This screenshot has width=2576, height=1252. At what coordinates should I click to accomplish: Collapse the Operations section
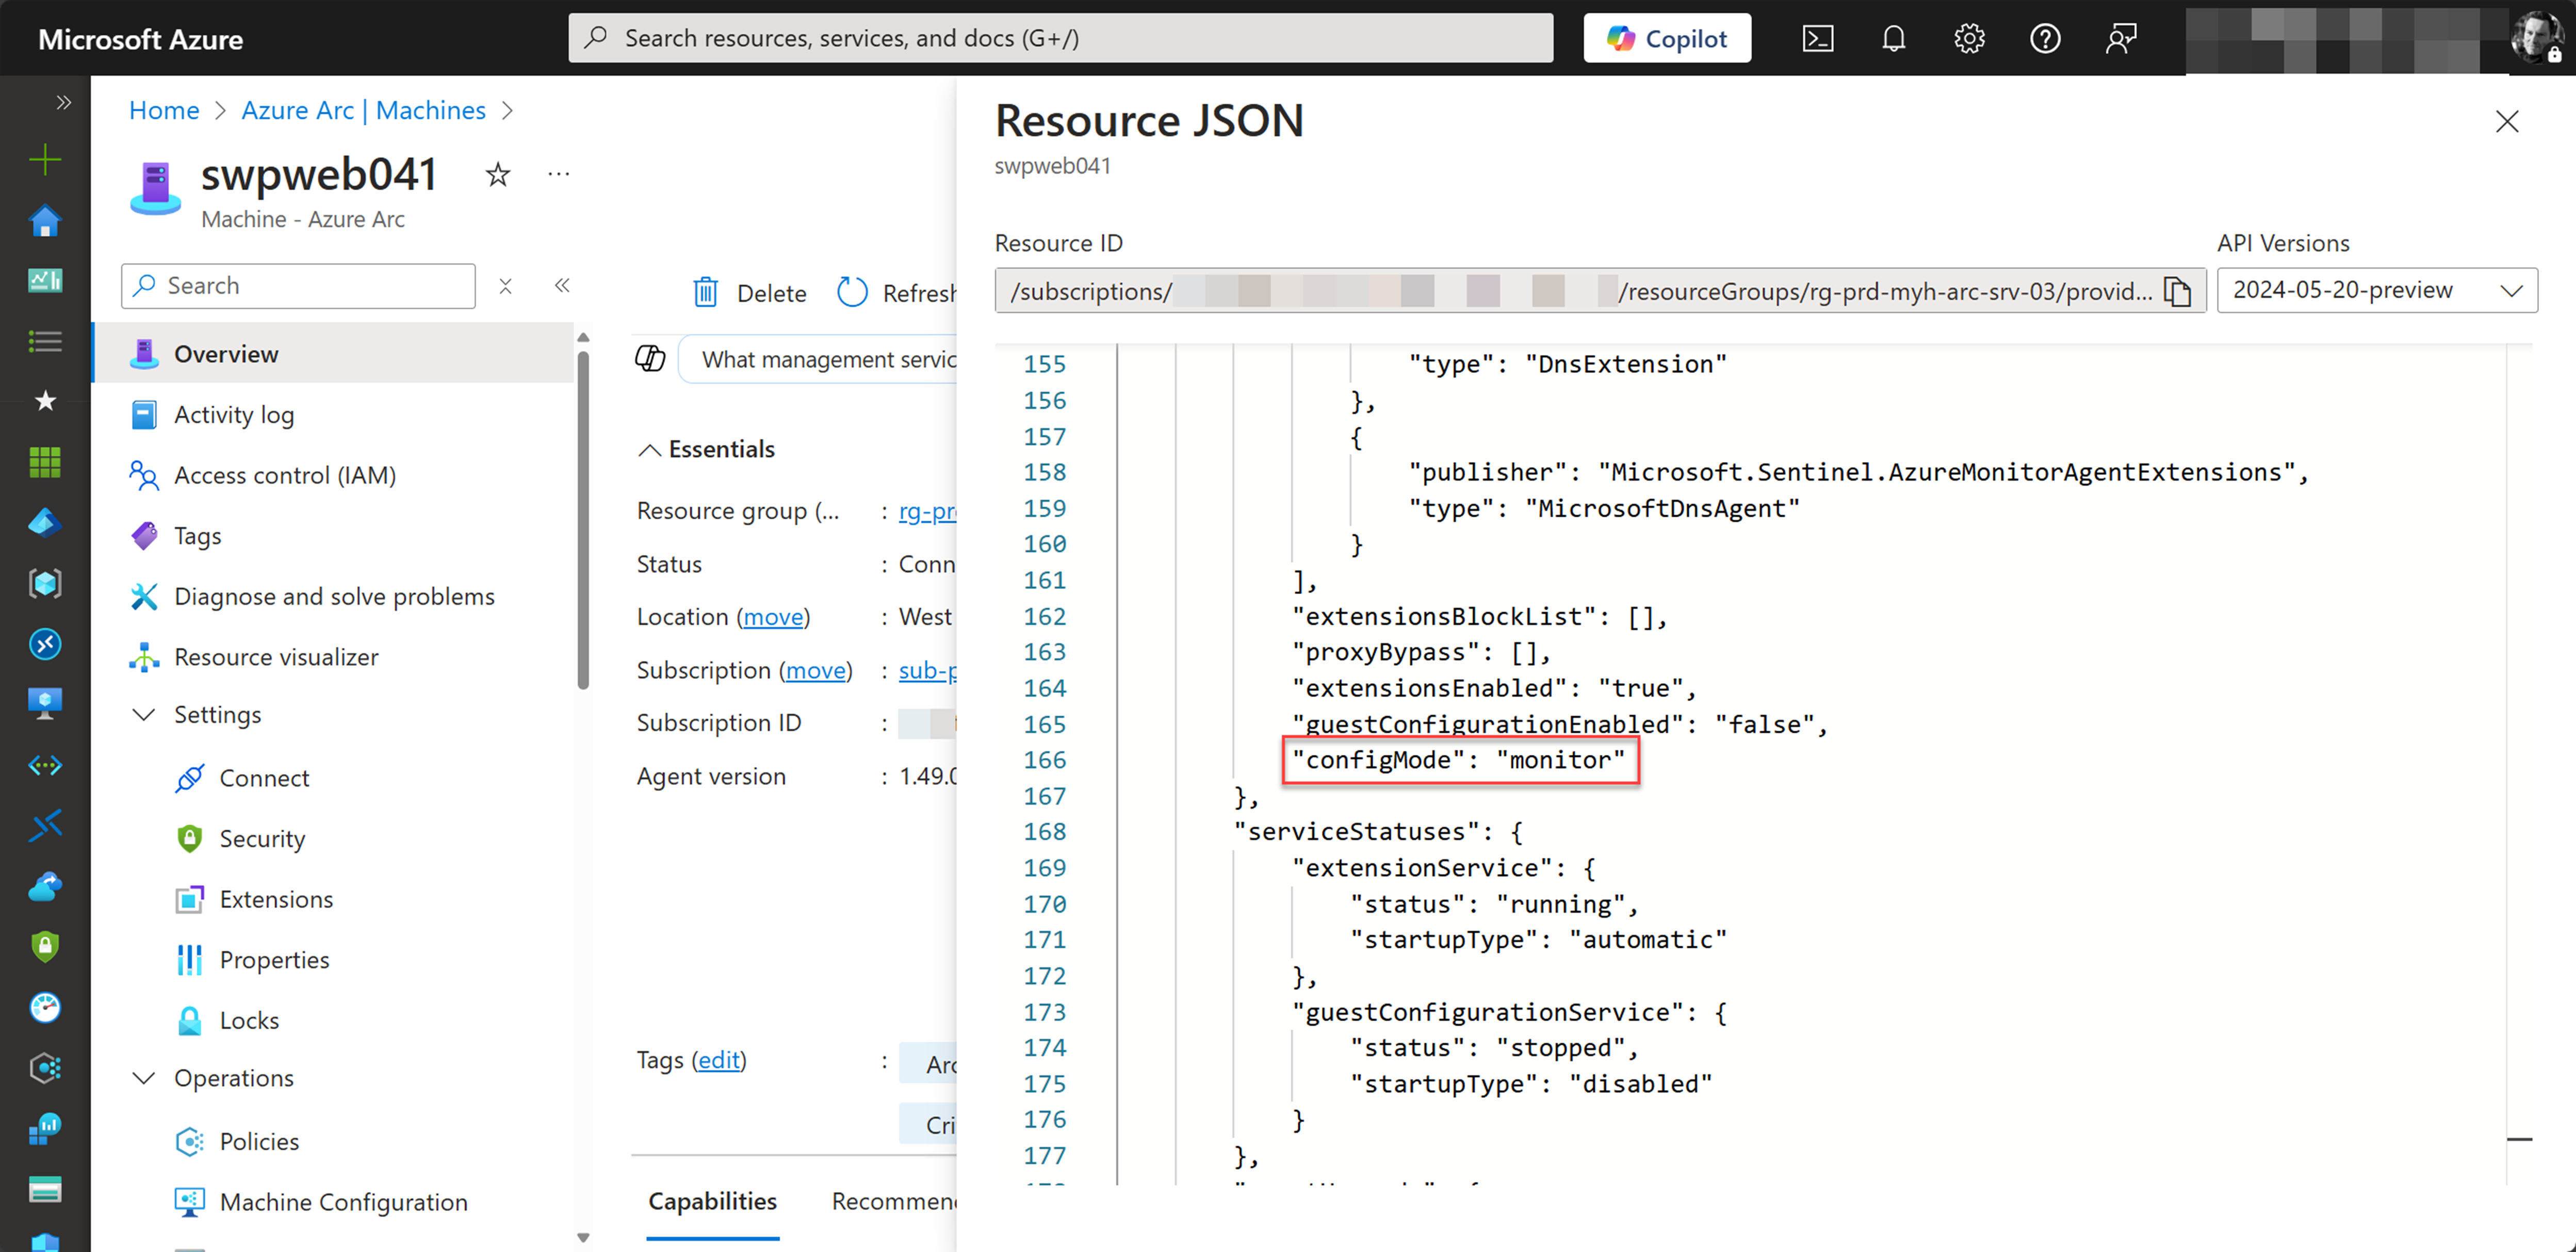144,1078
